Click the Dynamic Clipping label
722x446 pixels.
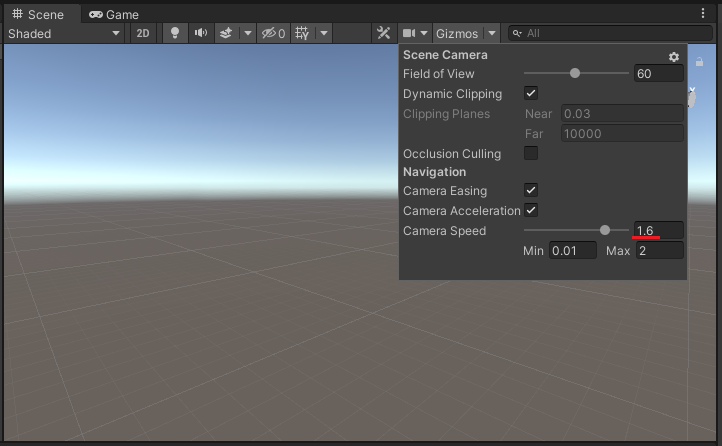(x=452, y=94)
